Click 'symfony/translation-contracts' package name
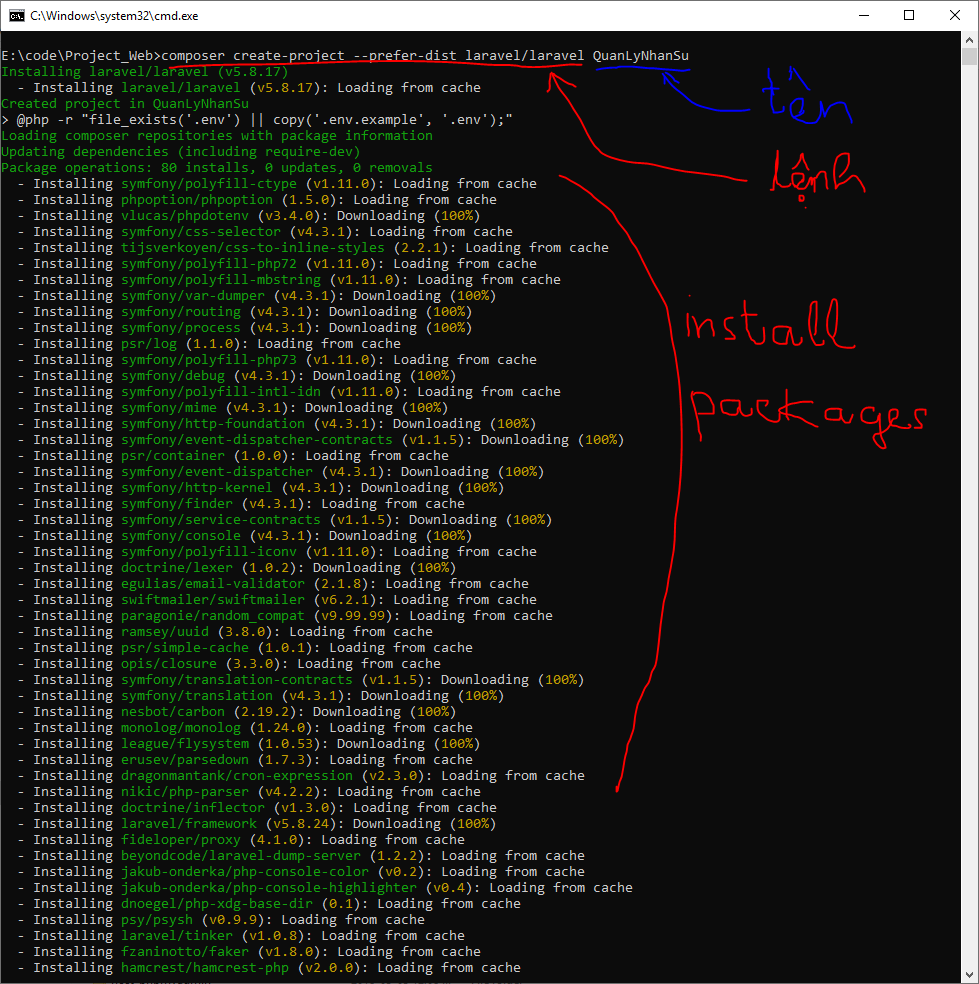The height and width of the screenshot is (984, 979). 237,680
